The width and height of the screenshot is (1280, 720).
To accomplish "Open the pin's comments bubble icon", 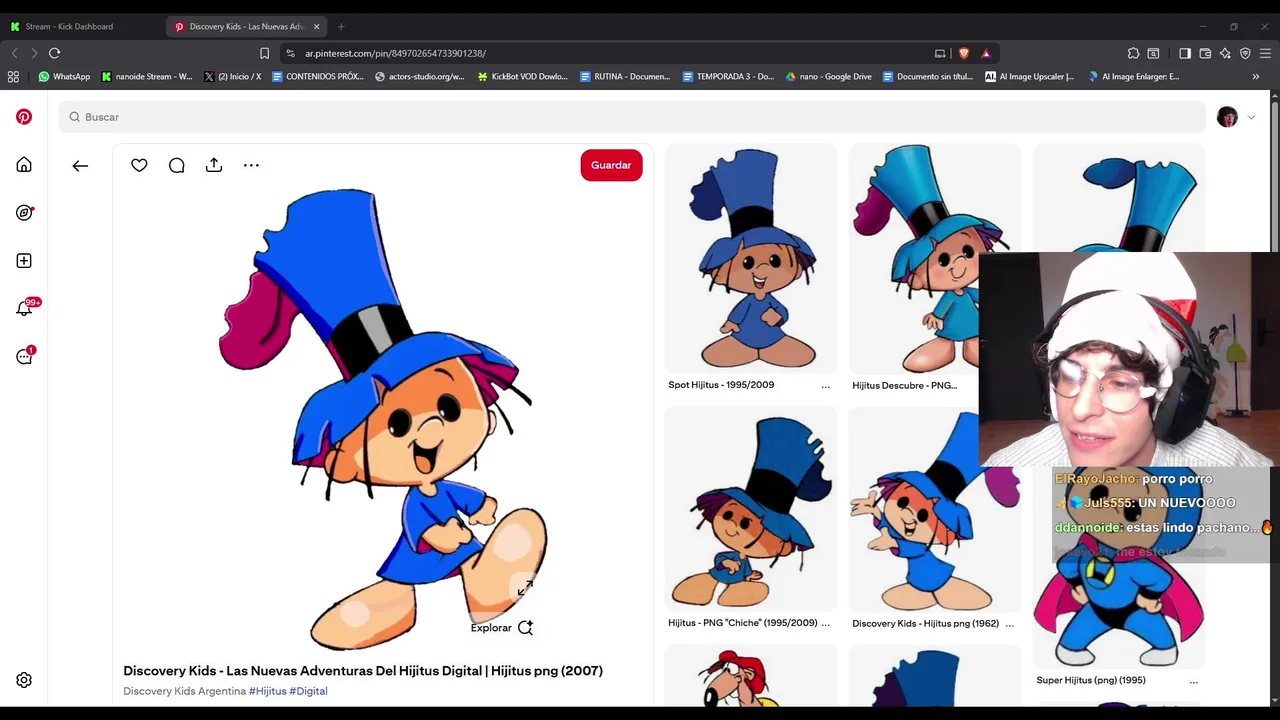I will click(176, 165).
